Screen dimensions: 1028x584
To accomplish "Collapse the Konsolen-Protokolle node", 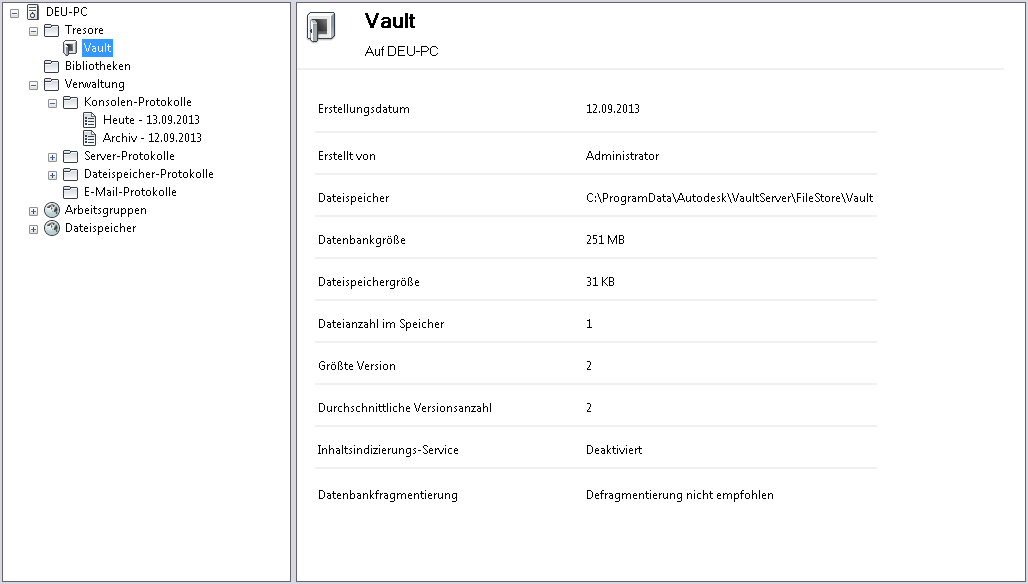I will pos(52,102).
